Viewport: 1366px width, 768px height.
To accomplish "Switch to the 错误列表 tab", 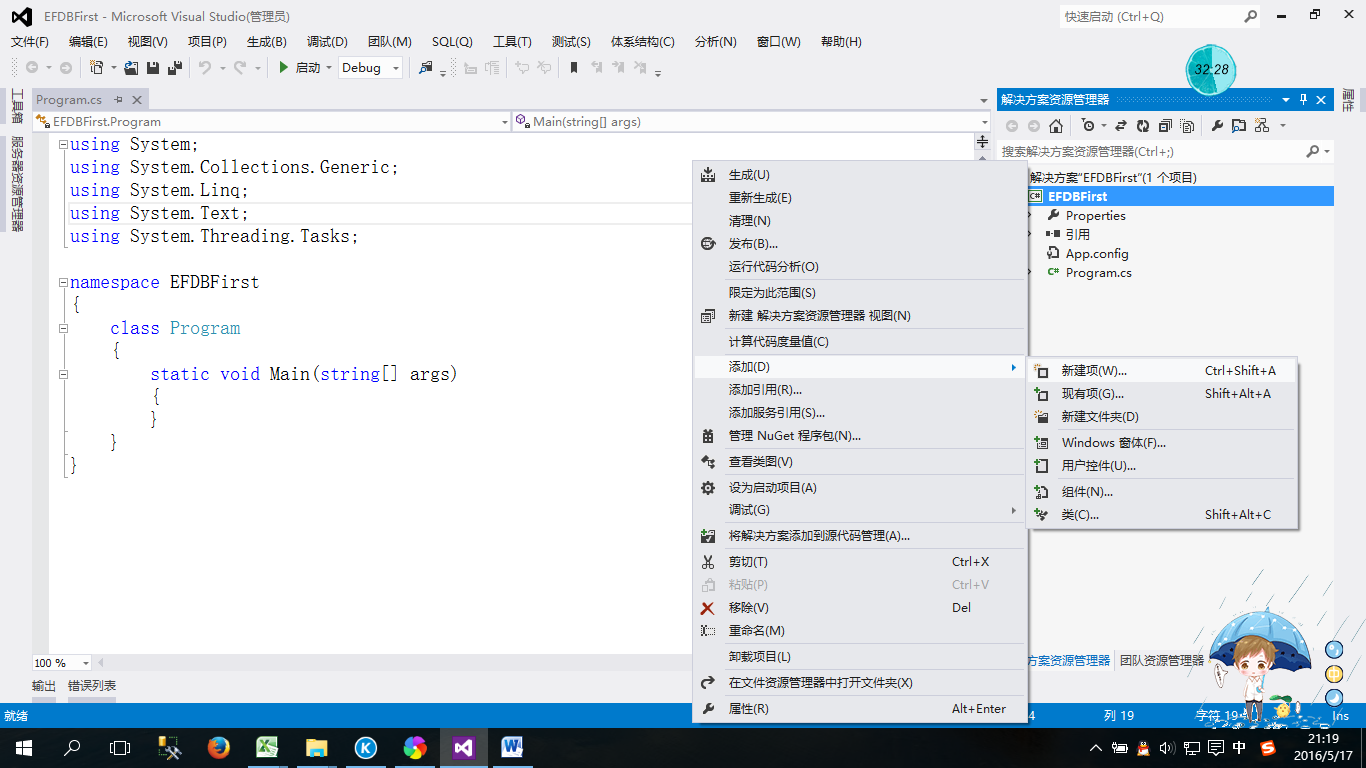I will tap(92, 685).
